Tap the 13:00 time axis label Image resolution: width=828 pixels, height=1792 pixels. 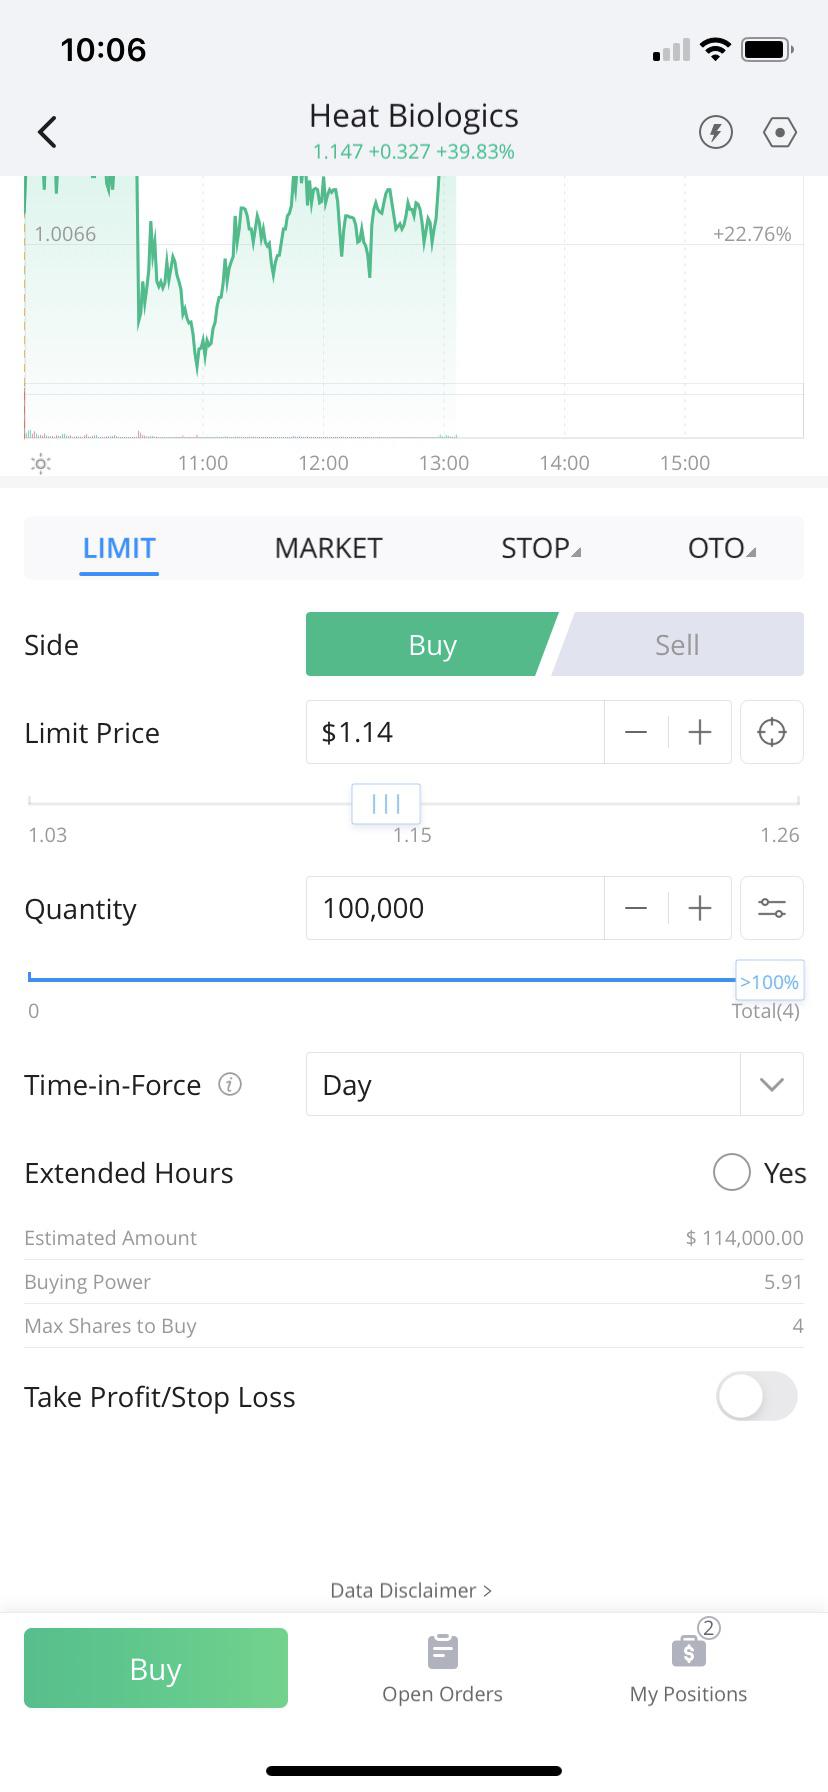pos(444,463)
